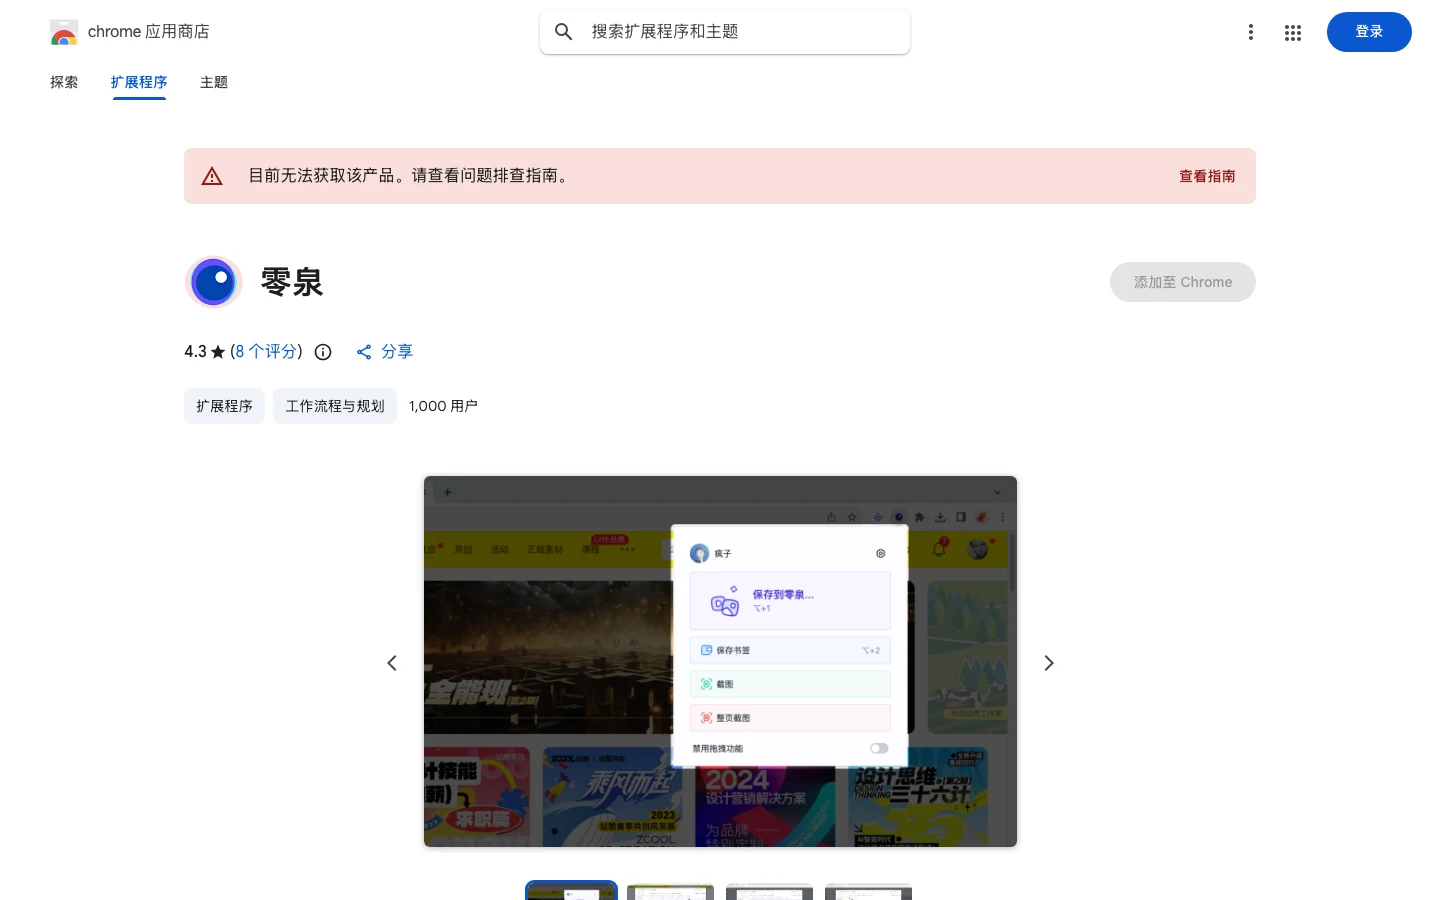The image size is (1440, 900).
Task: Select the third screenshot thumbnail
Action: (769, 891)
